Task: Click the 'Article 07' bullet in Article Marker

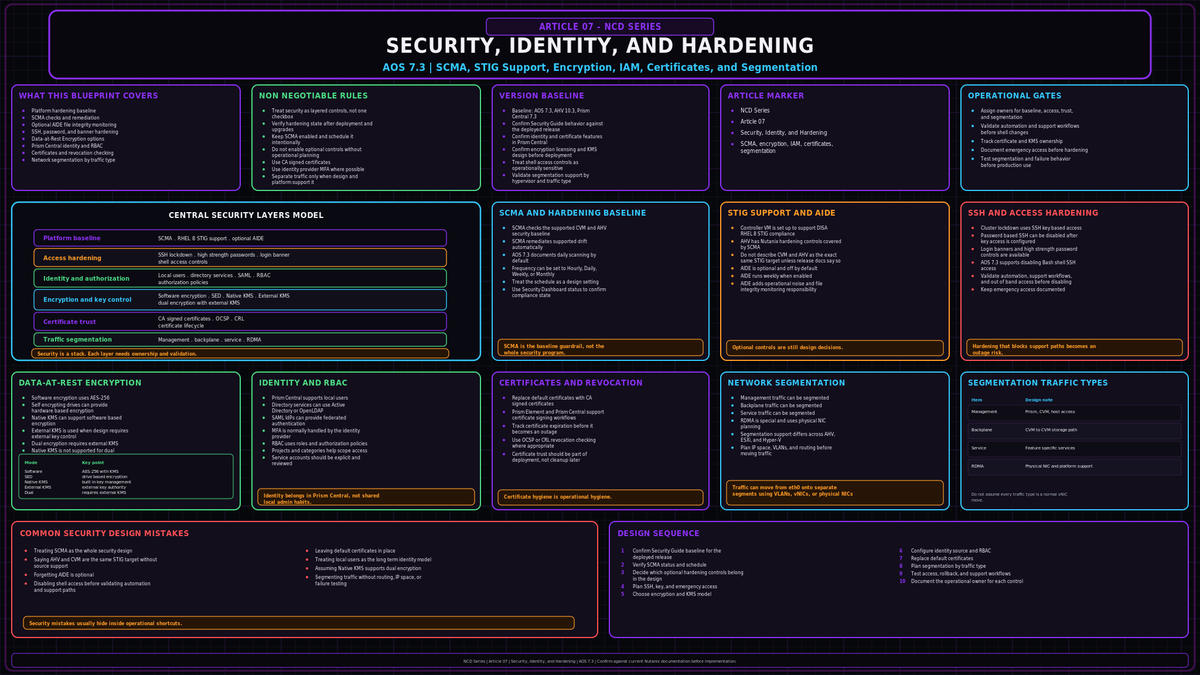Action: [x=755, y=121]
